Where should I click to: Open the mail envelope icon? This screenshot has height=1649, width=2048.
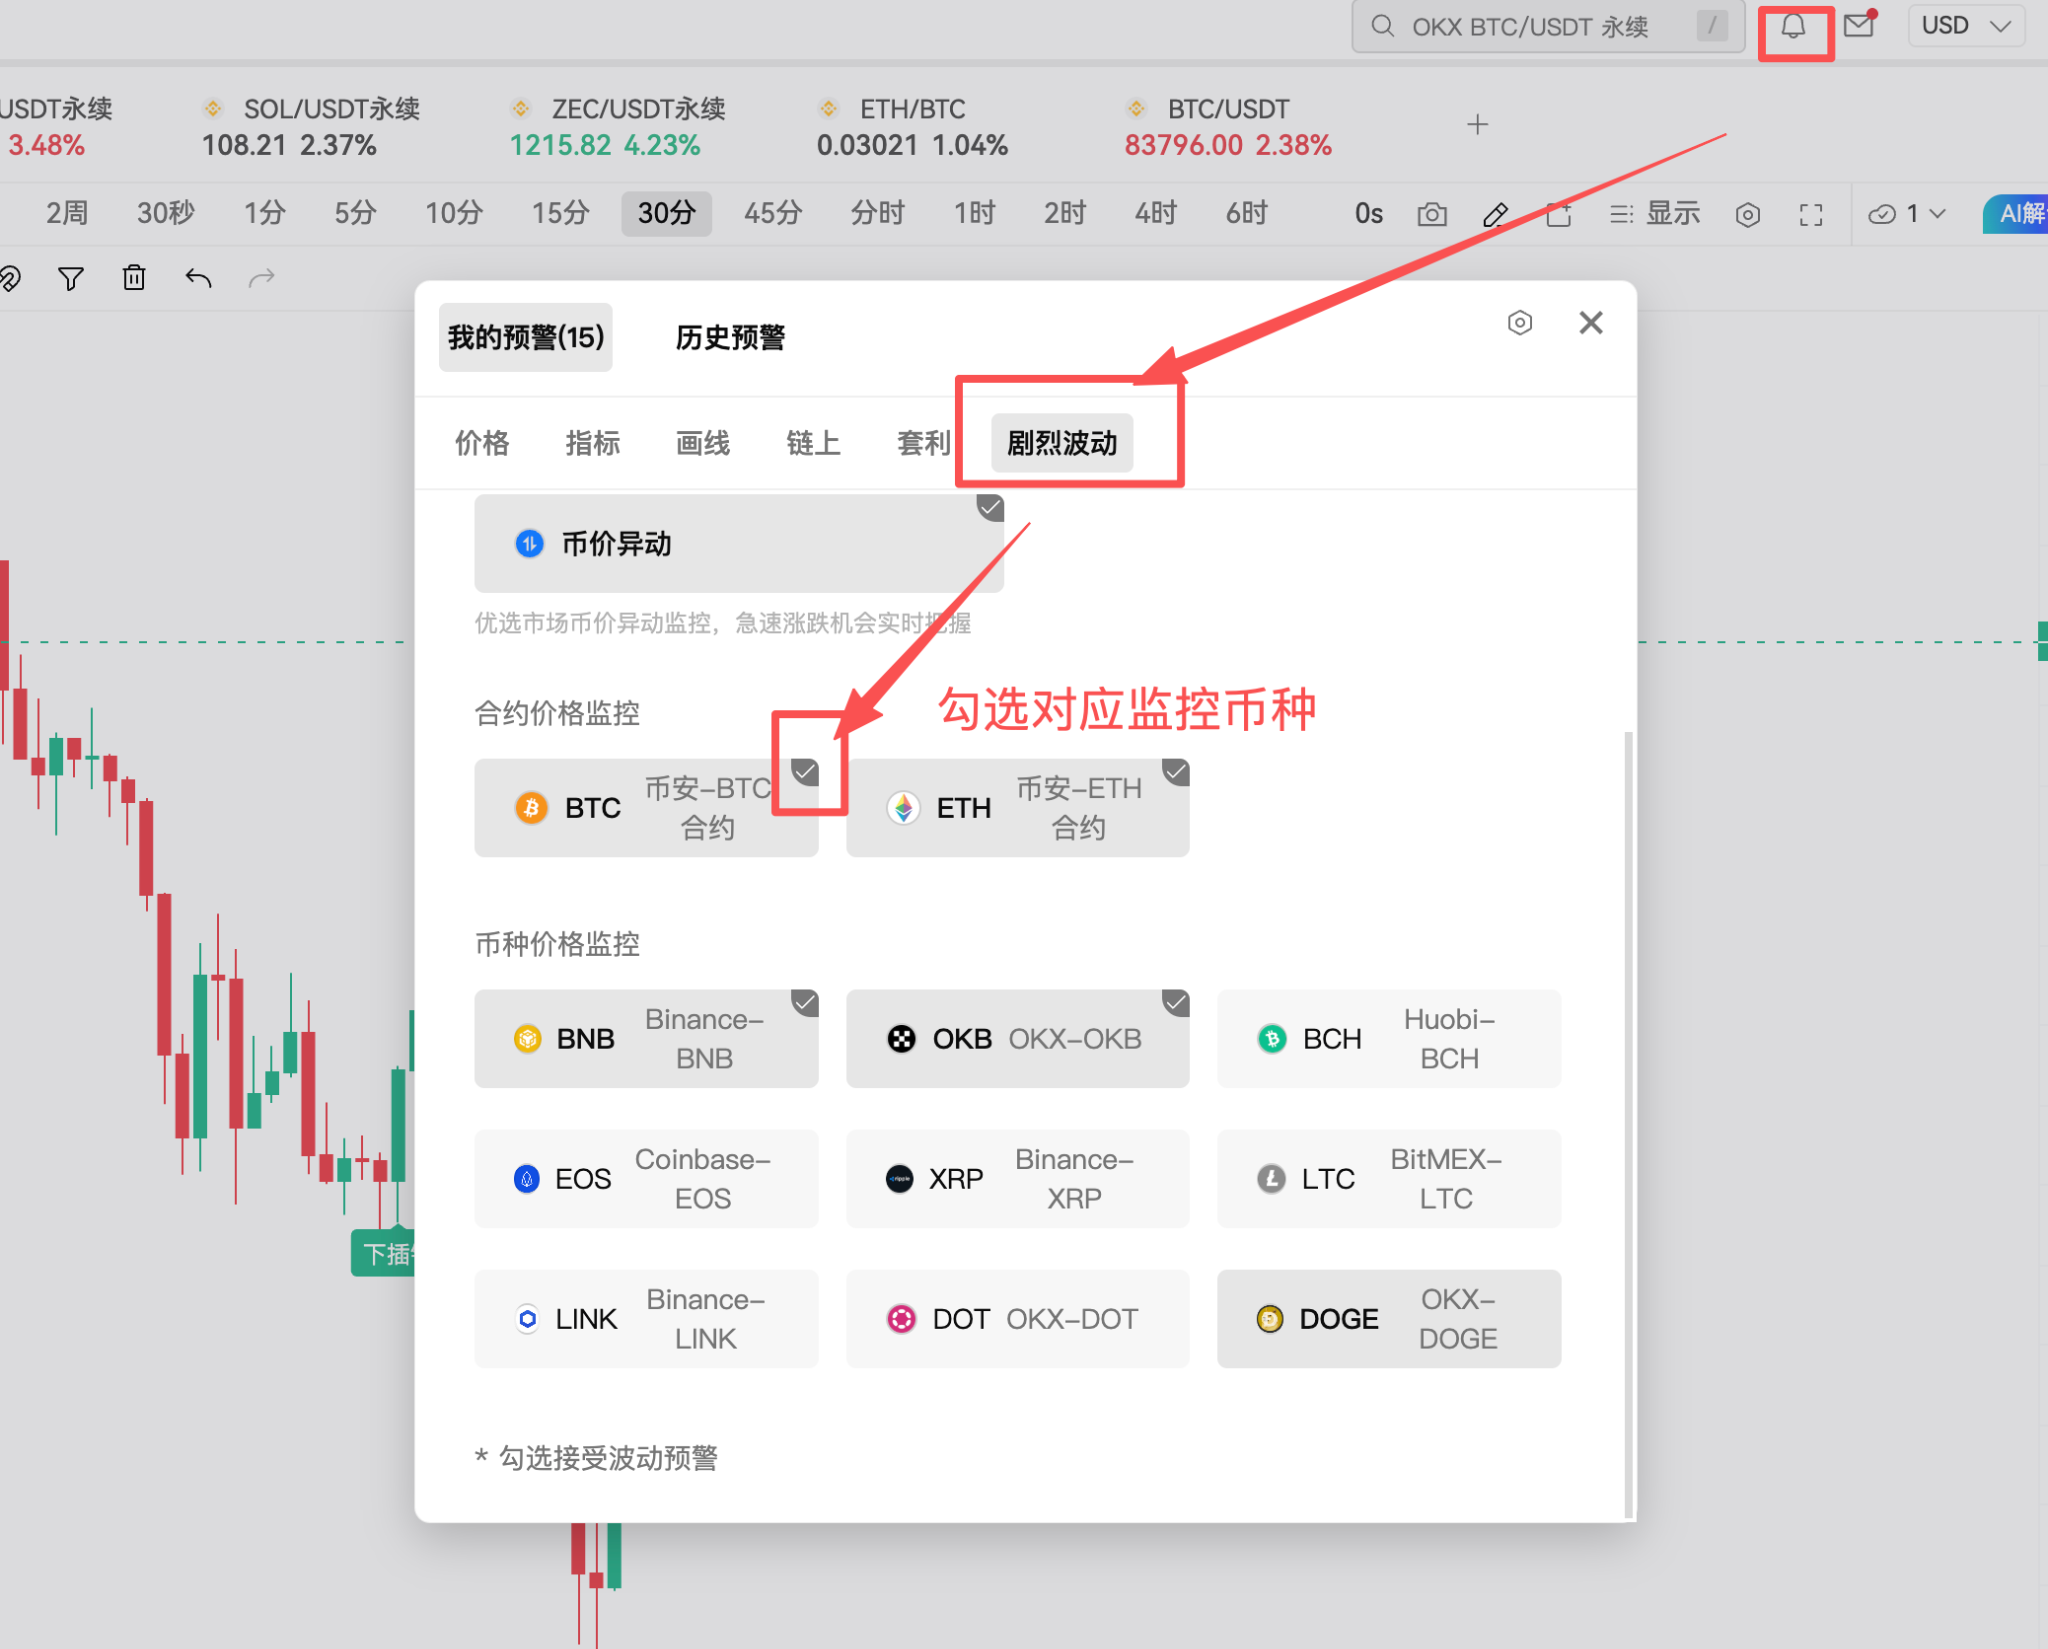point(1859,25)
